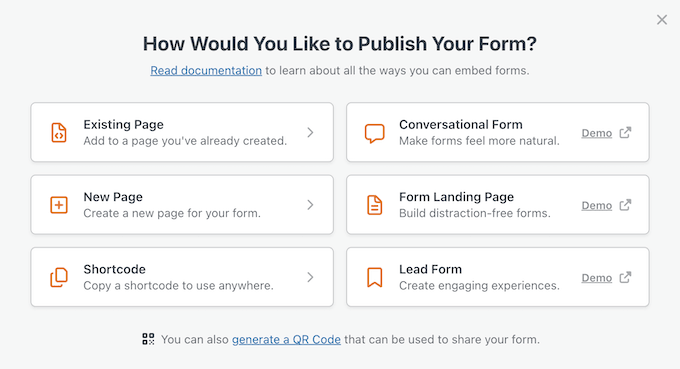
Task: Expand the New Page option chevron
Action: click(x=310, y=205)
